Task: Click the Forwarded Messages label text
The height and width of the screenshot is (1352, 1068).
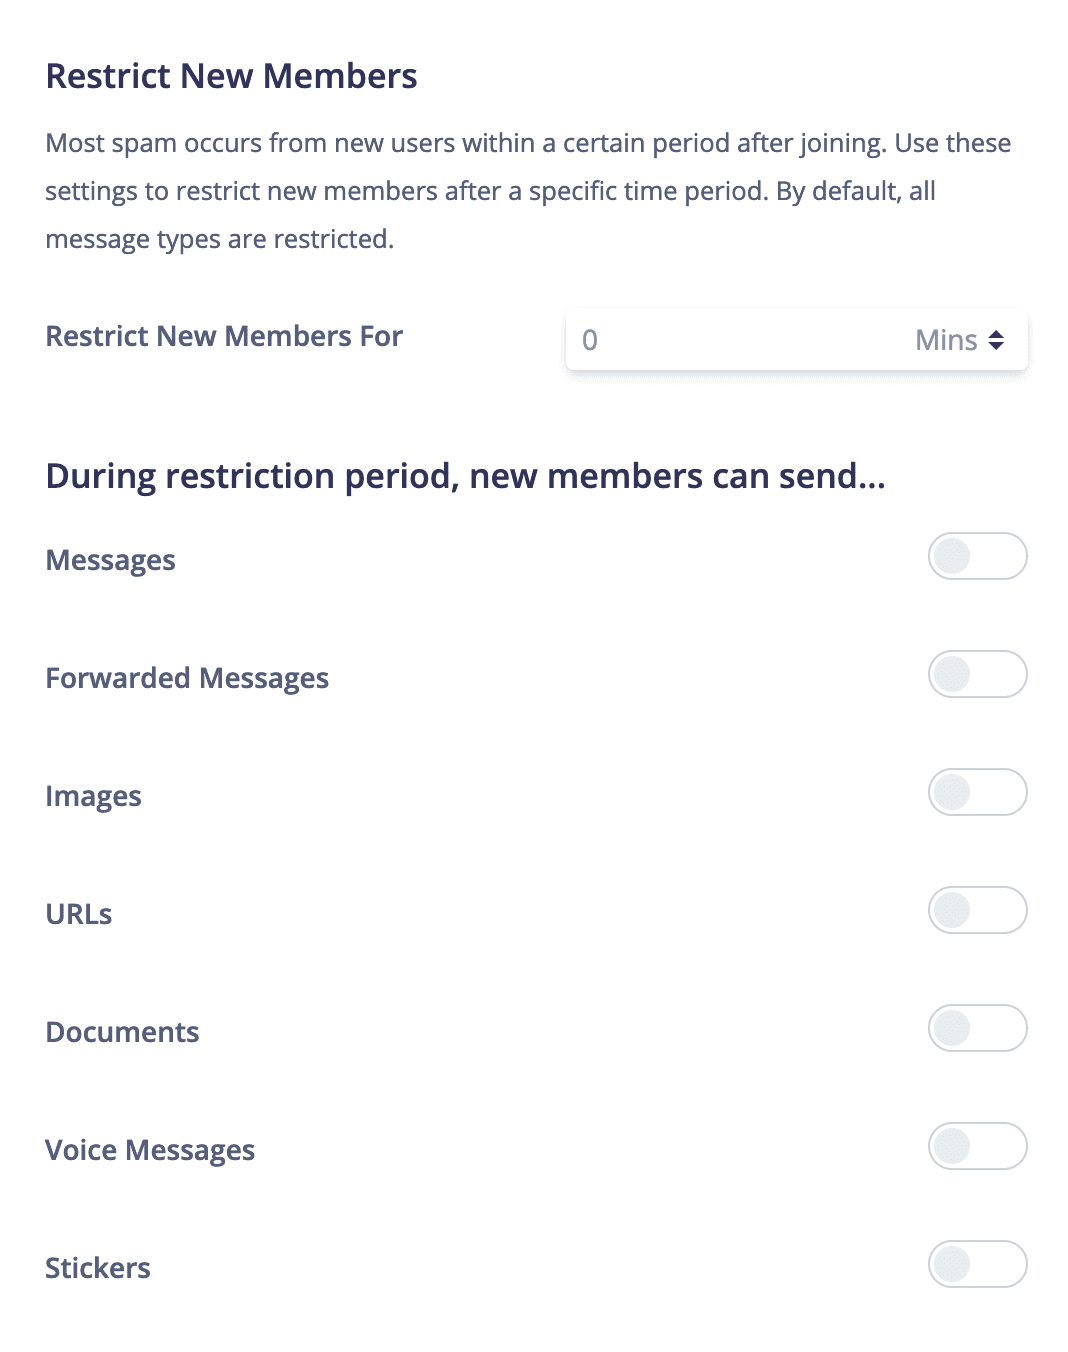Action: [x=187, y=678]
